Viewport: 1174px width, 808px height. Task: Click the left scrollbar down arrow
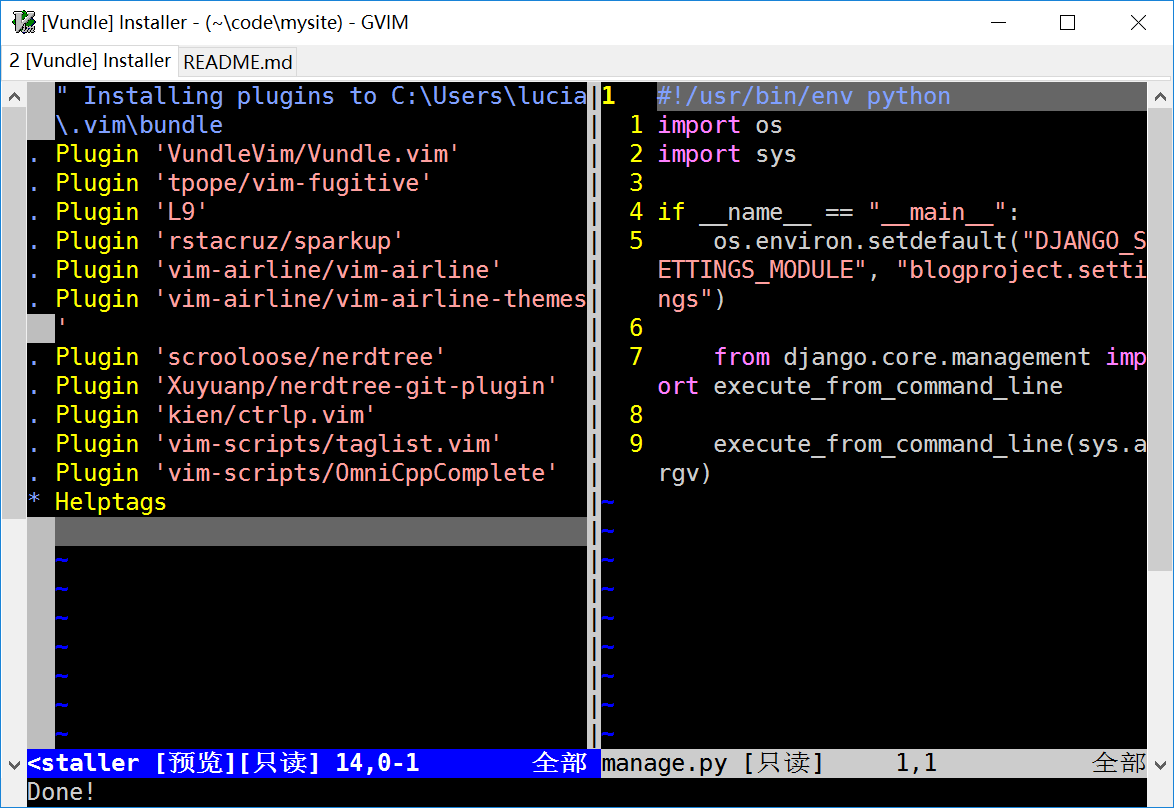[x=13, y=765]
